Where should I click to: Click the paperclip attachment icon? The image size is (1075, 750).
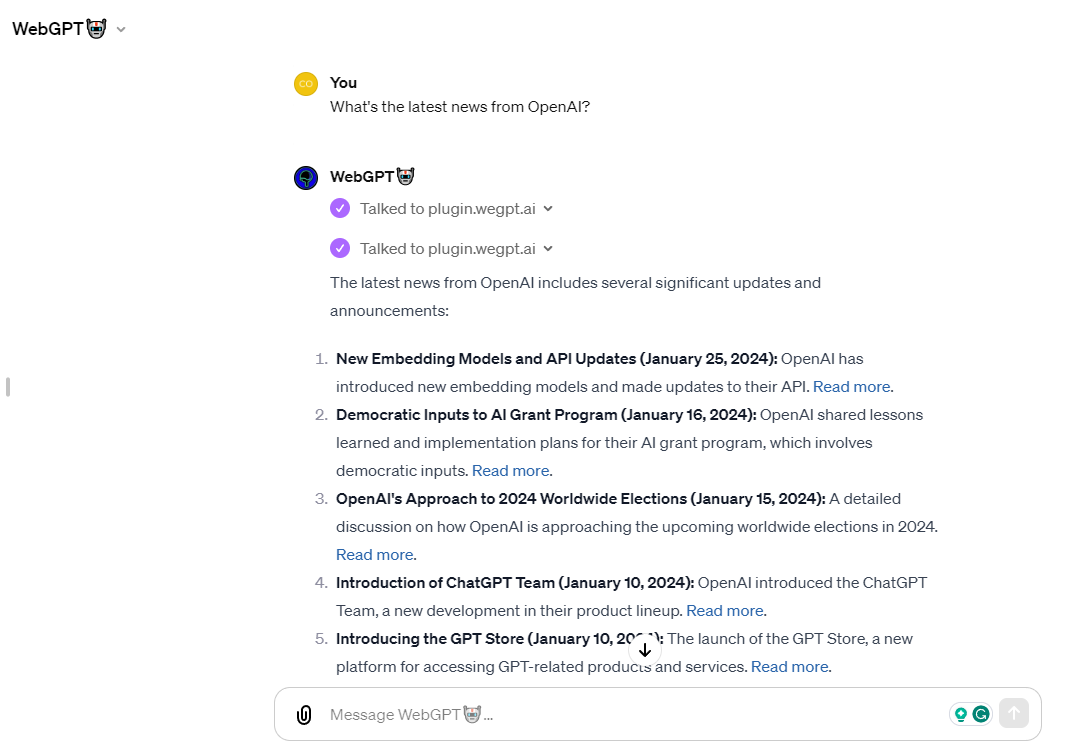[303, 714]
